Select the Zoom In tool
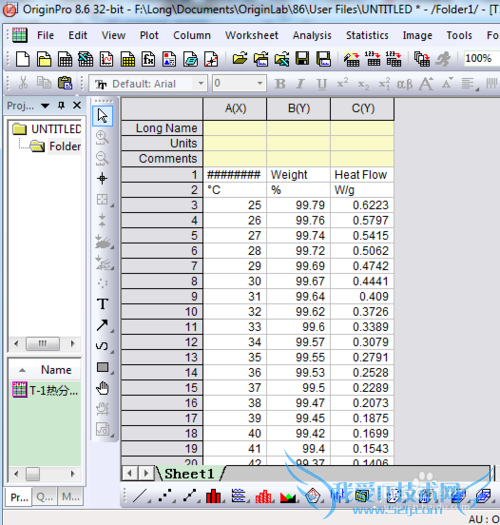 click(x=102, y=137)
